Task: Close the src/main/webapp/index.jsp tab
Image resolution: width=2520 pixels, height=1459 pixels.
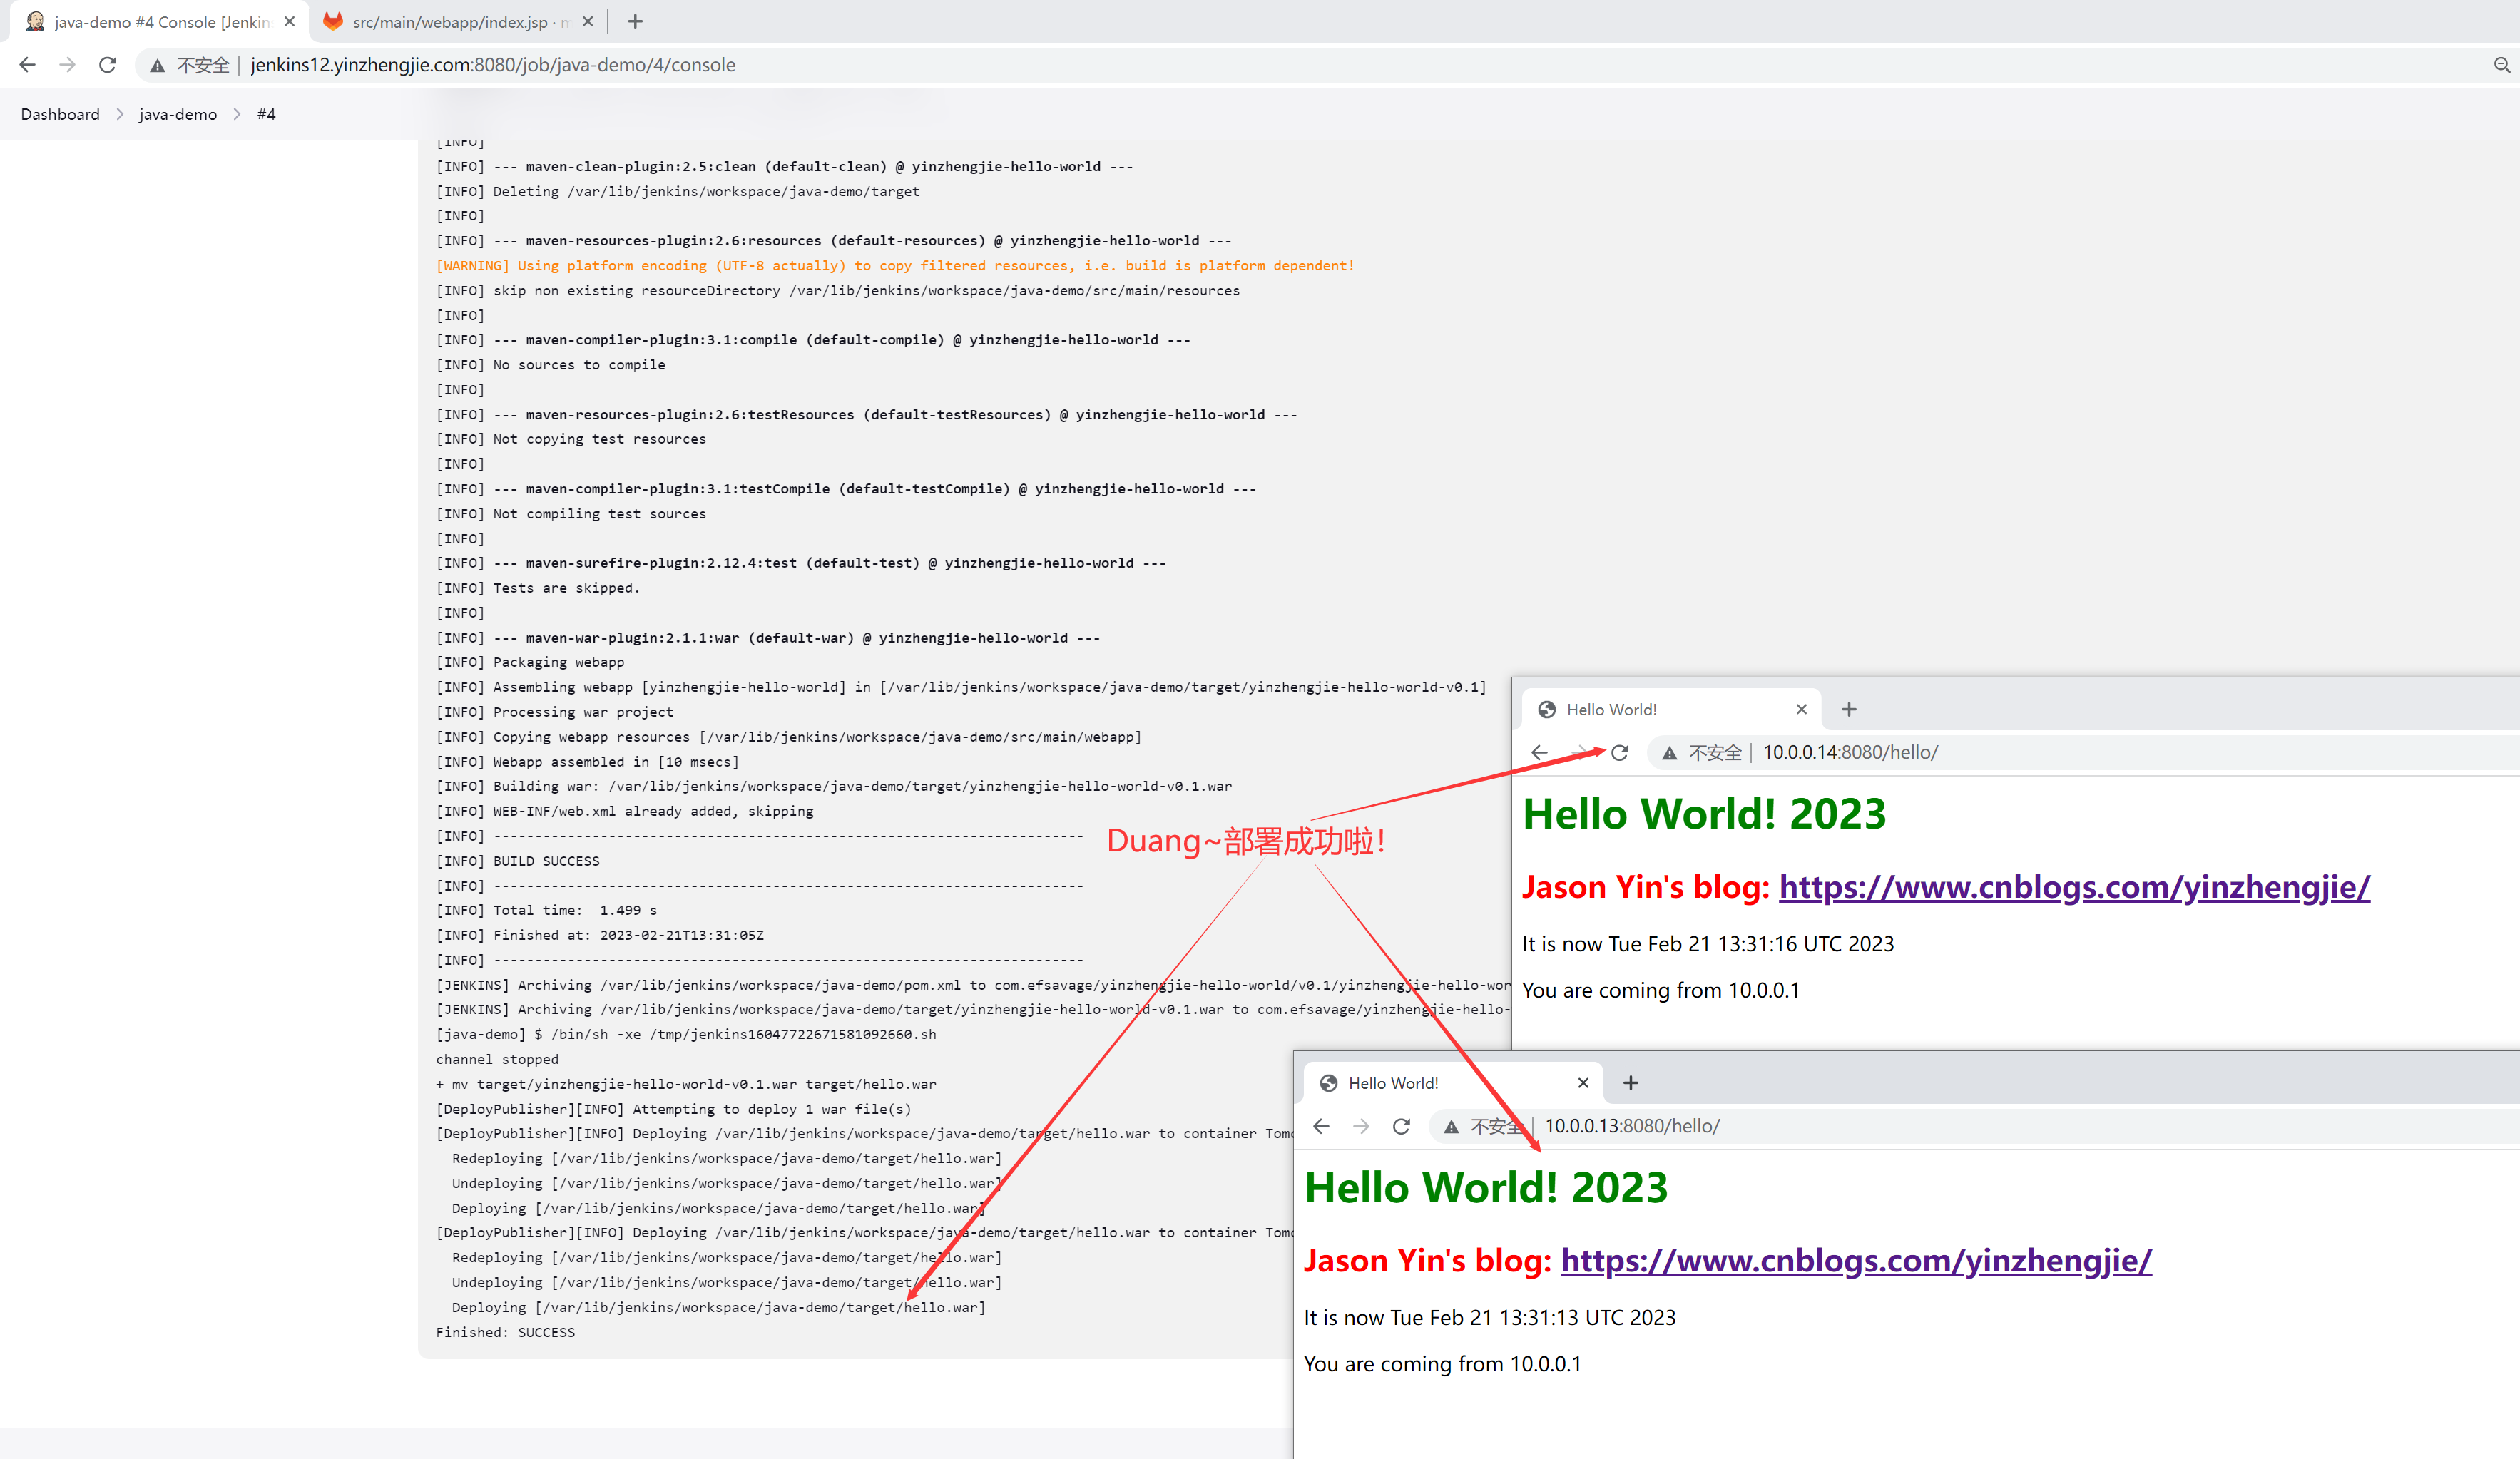Action: pyautogui.click(x=587, y=21)
